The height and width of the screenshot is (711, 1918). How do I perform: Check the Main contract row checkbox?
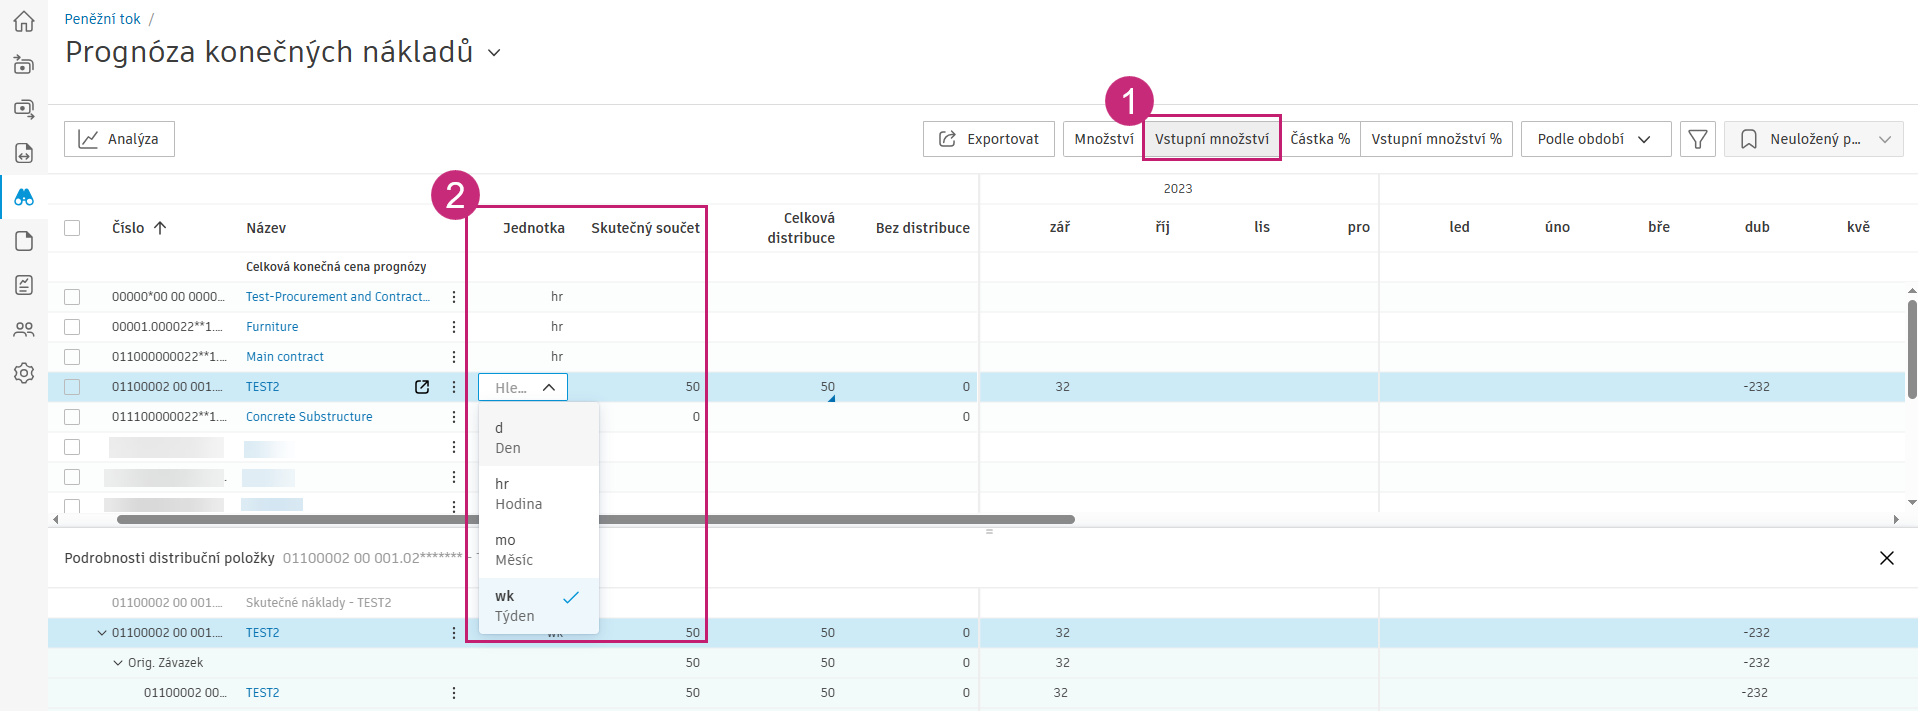pyautogui.click(x=72, y=357)
